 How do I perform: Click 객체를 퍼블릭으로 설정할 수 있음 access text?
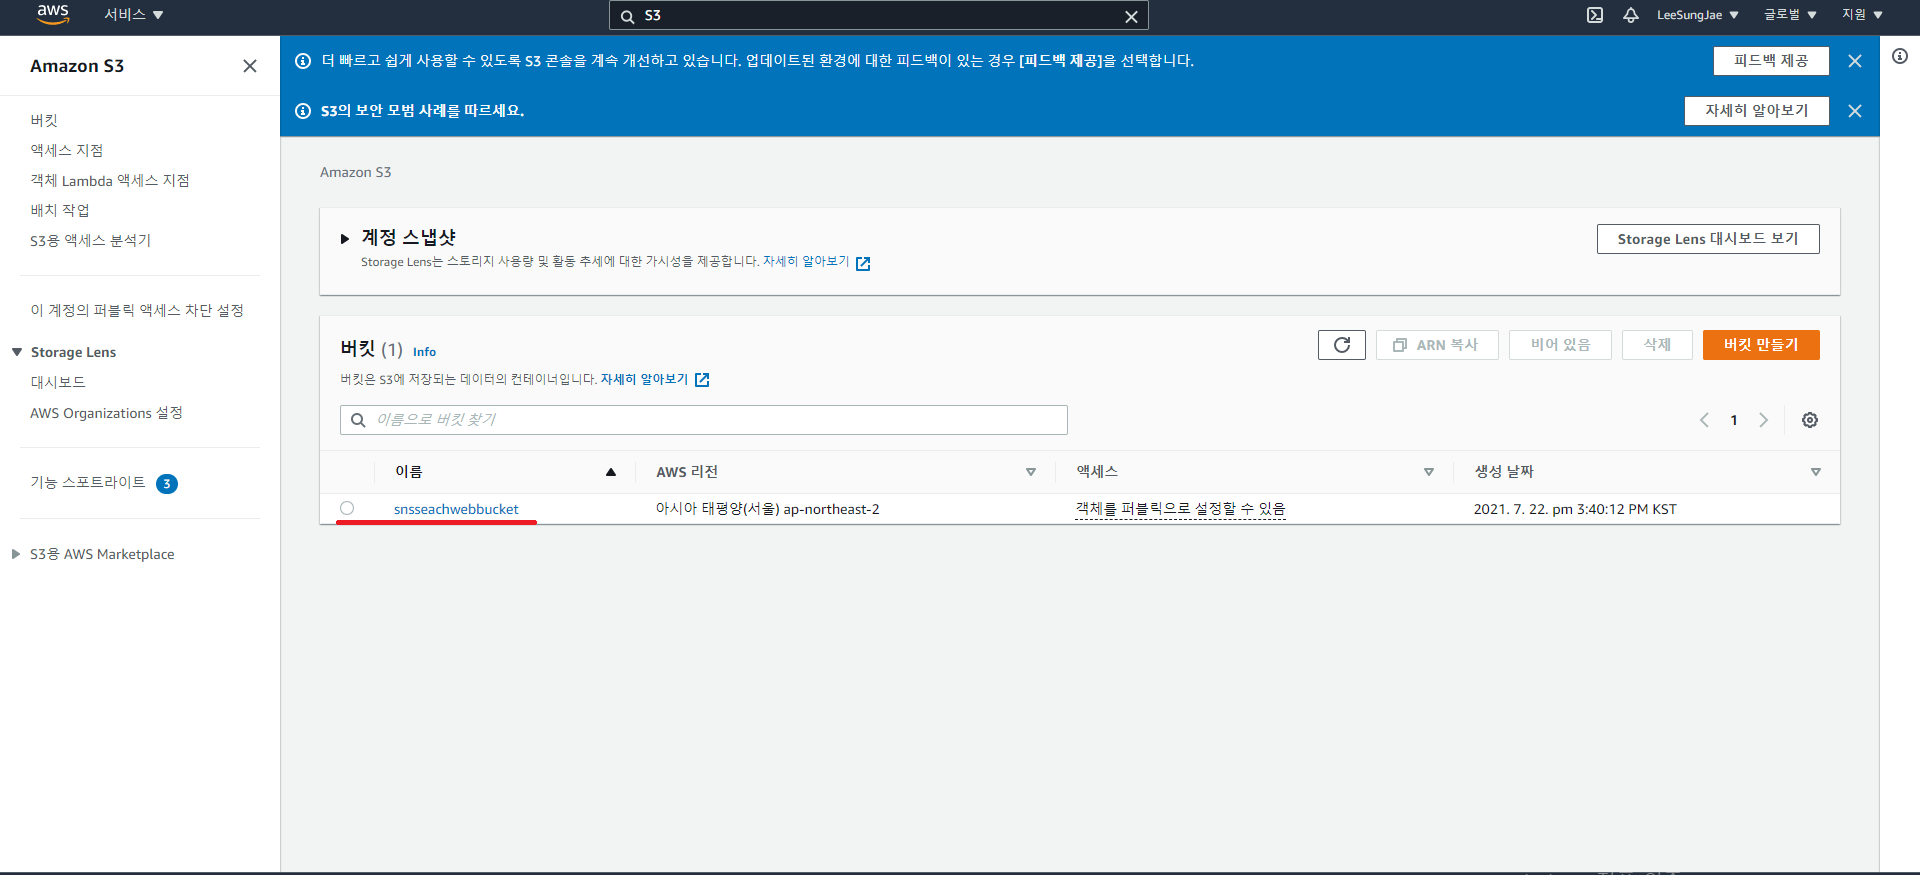(x=1180, y=509)
